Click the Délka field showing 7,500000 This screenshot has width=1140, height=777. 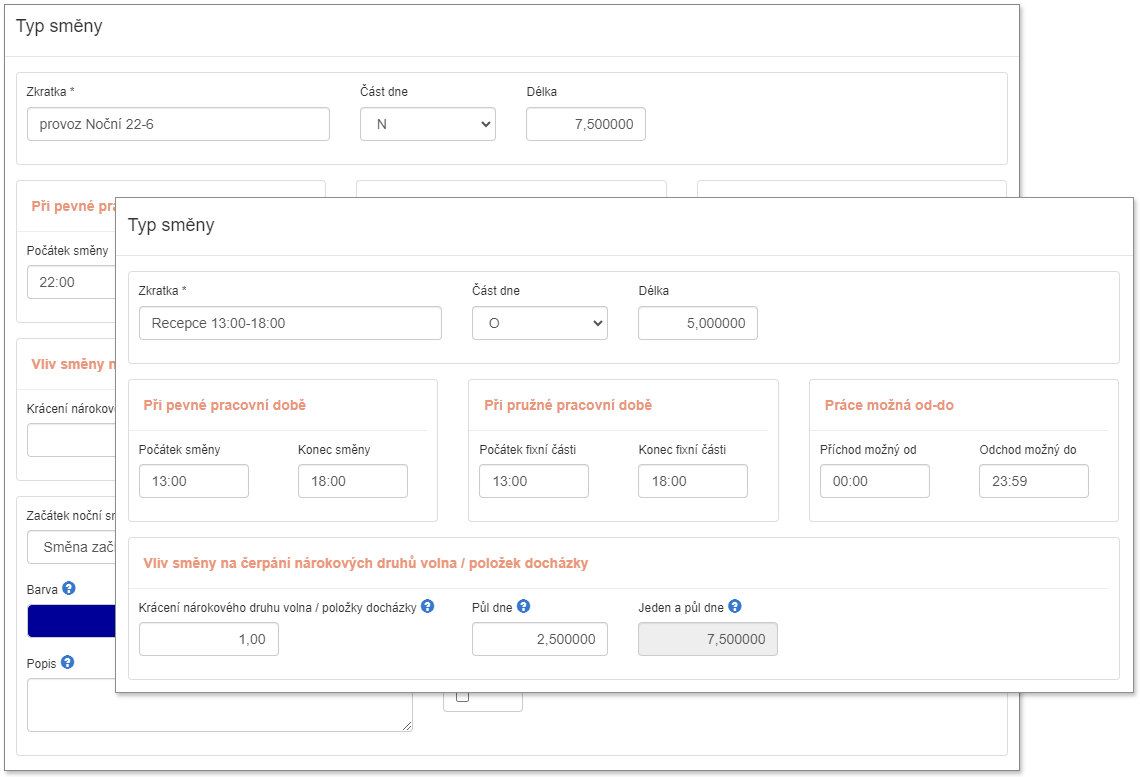[585, 124]
